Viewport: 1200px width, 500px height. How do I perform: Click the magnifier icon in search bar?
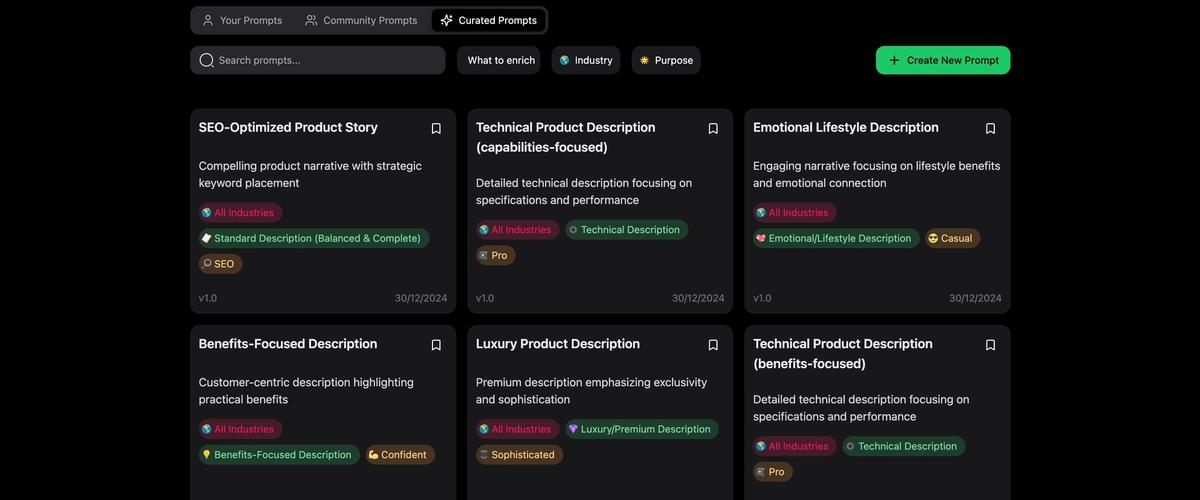point(207,60)
